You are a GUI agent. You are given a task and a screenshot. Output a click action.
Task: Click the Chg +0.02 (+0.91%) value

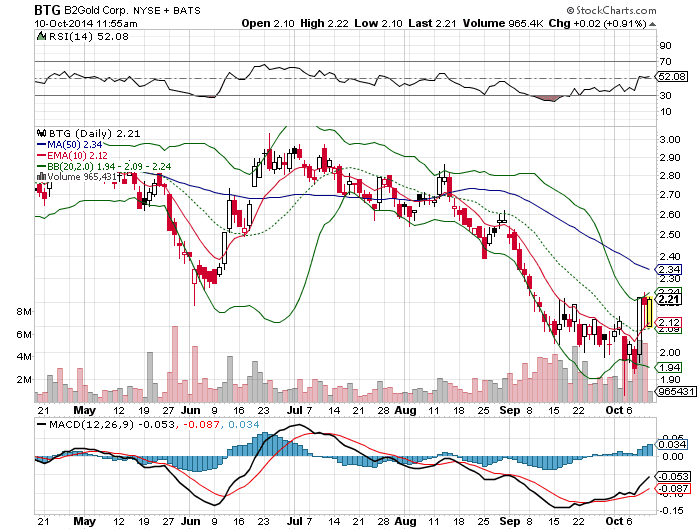597,23
